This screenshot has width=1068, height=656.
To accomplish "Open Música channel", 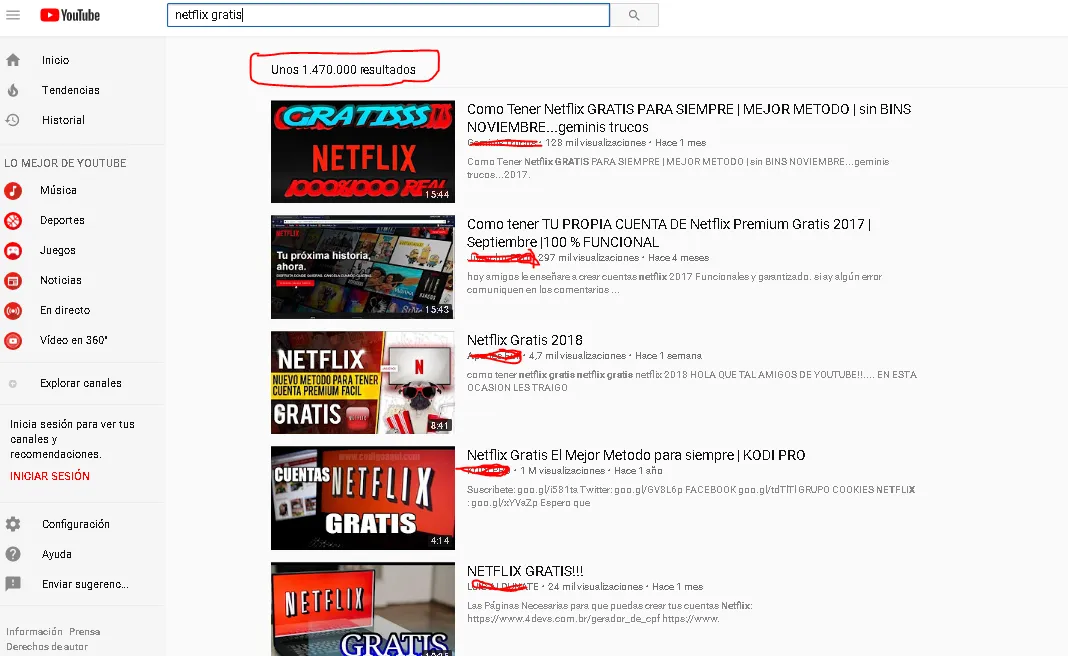I will [x=58, y=190].
